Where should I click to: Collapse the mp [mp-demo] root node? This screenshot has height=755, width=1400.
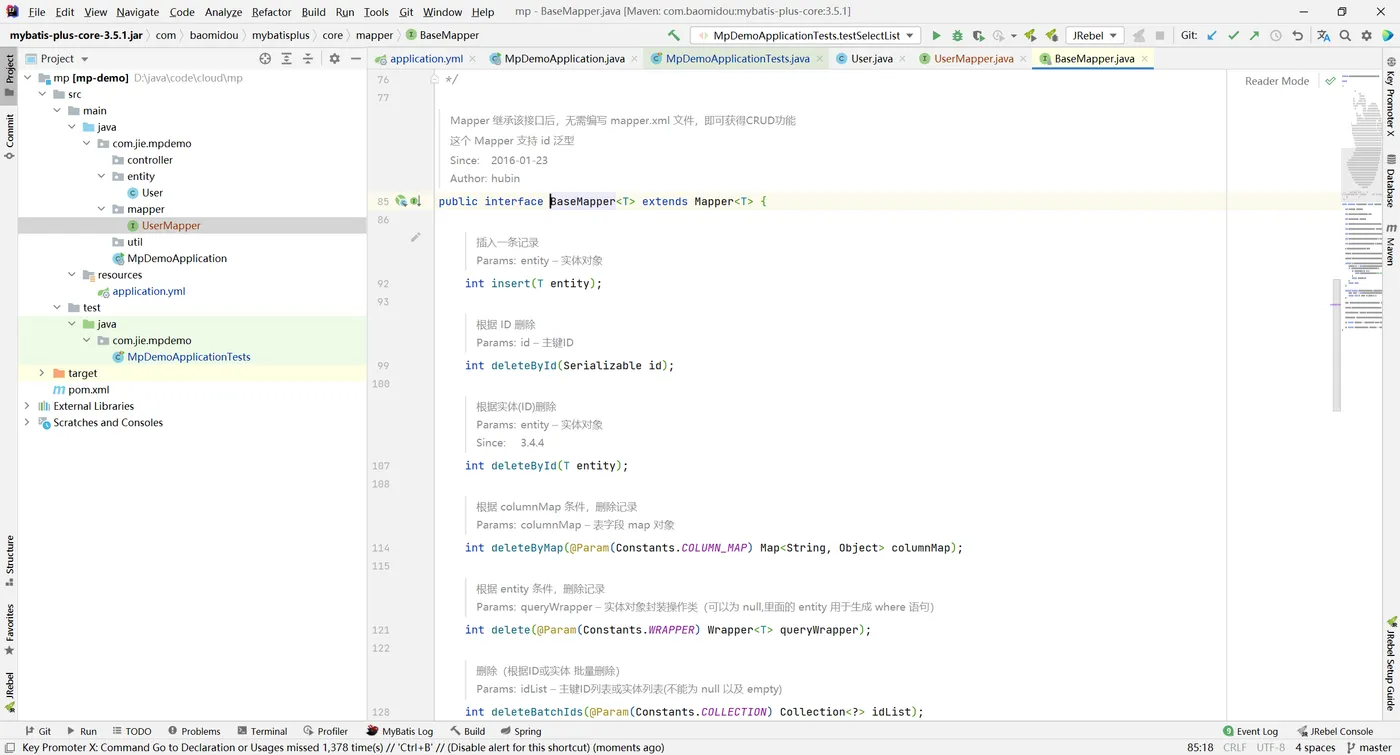pyautogui.click(x=27, y=78)
